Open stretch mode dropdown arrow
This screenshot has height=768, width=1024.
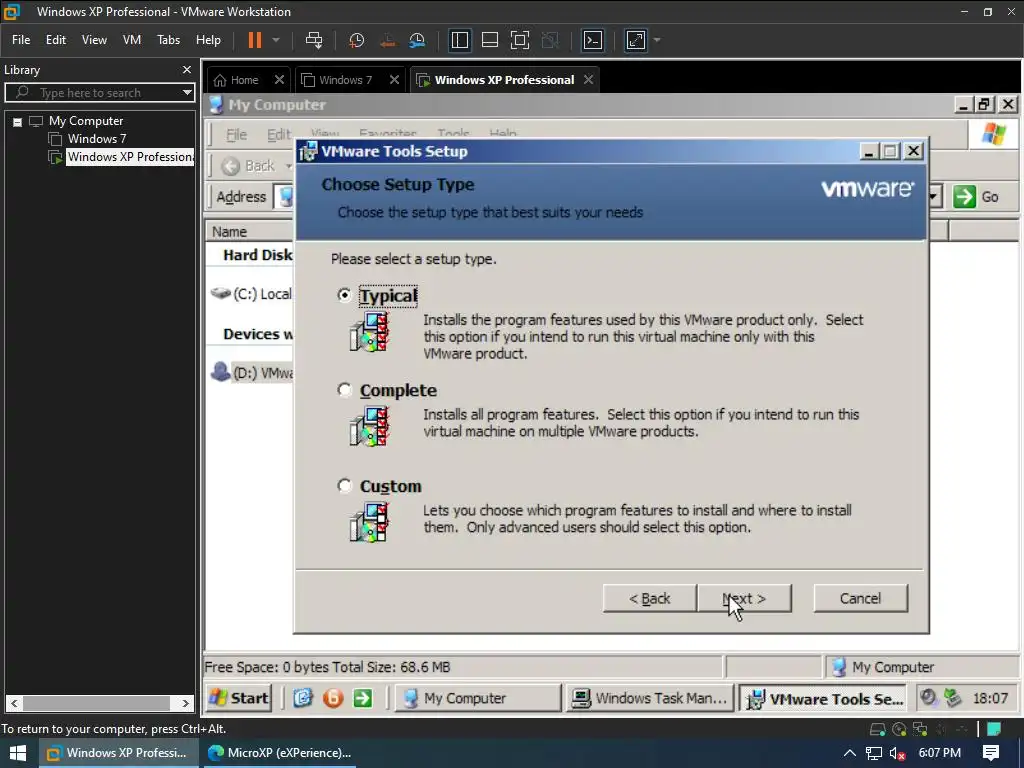[657, 40]
